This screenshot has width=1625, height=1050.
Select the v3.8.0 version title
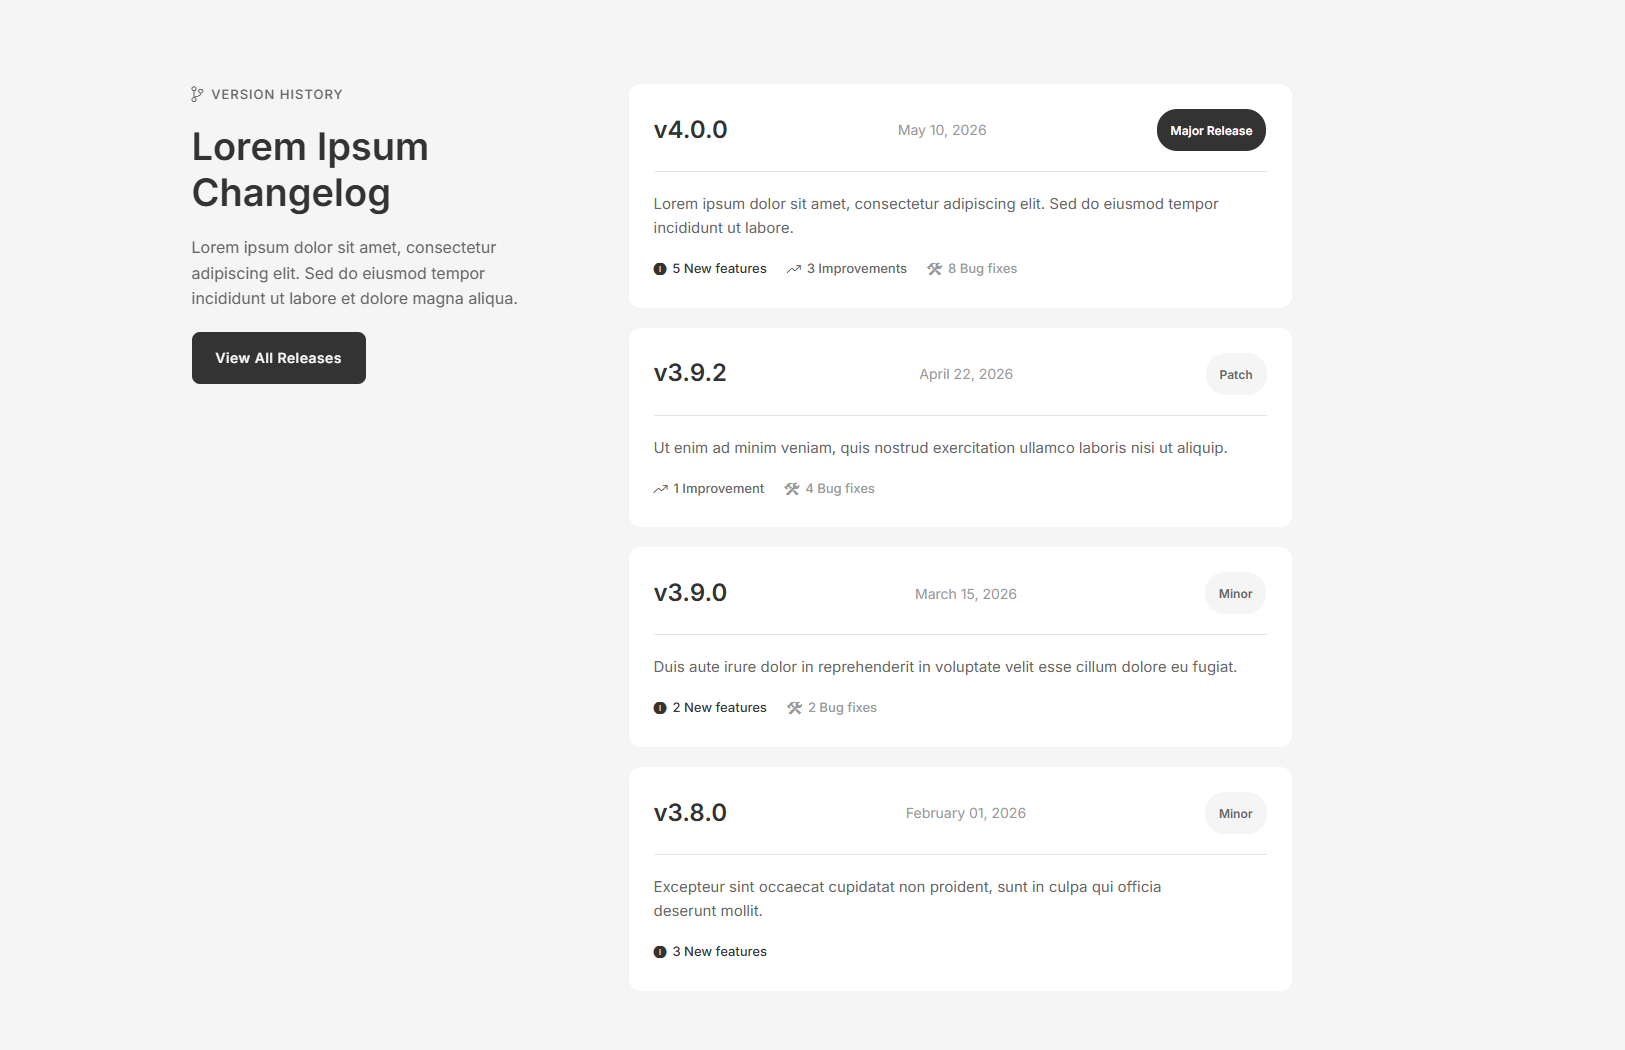point(690,813)
